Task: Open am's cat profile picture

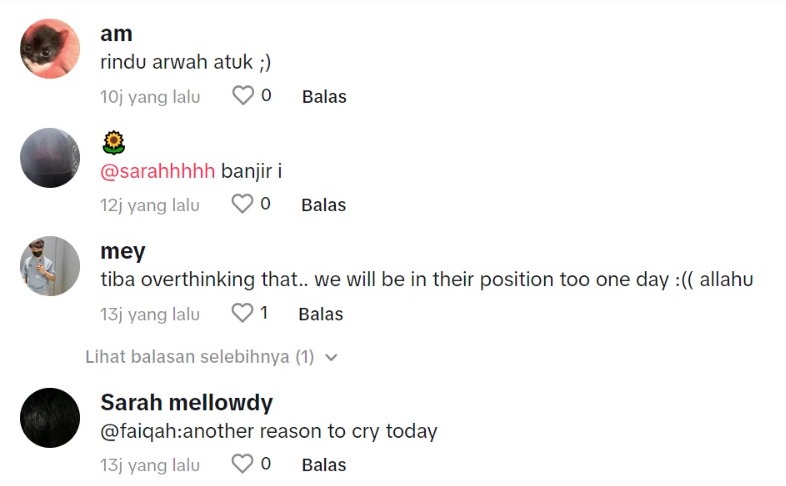Action: [50, 49]
